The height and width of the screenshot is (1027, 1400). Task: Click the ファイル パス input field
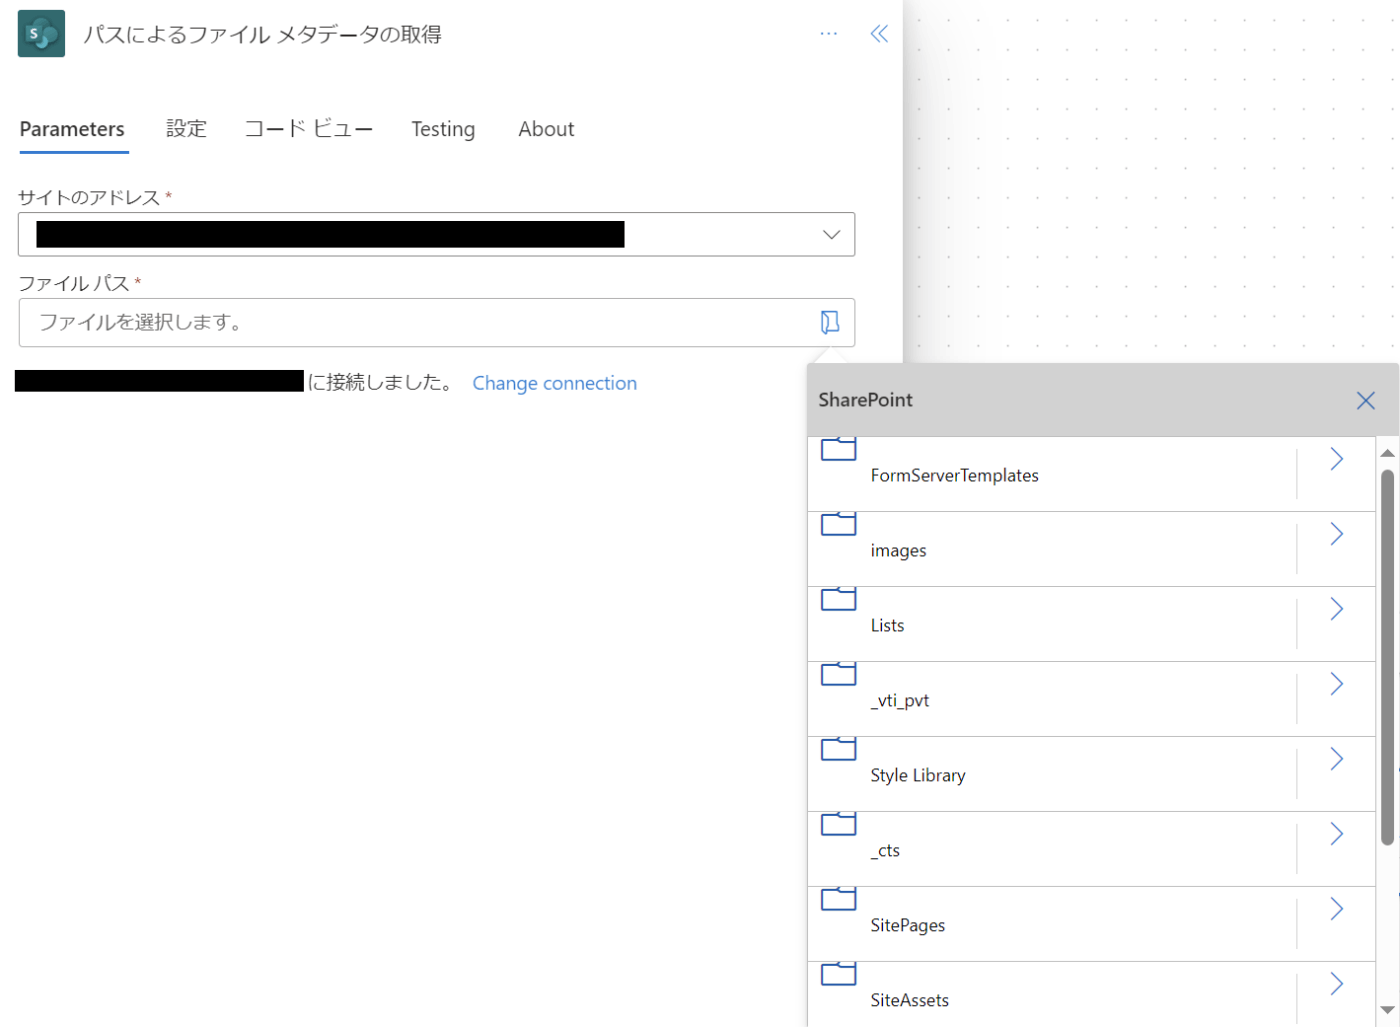[x=436, y=322]
